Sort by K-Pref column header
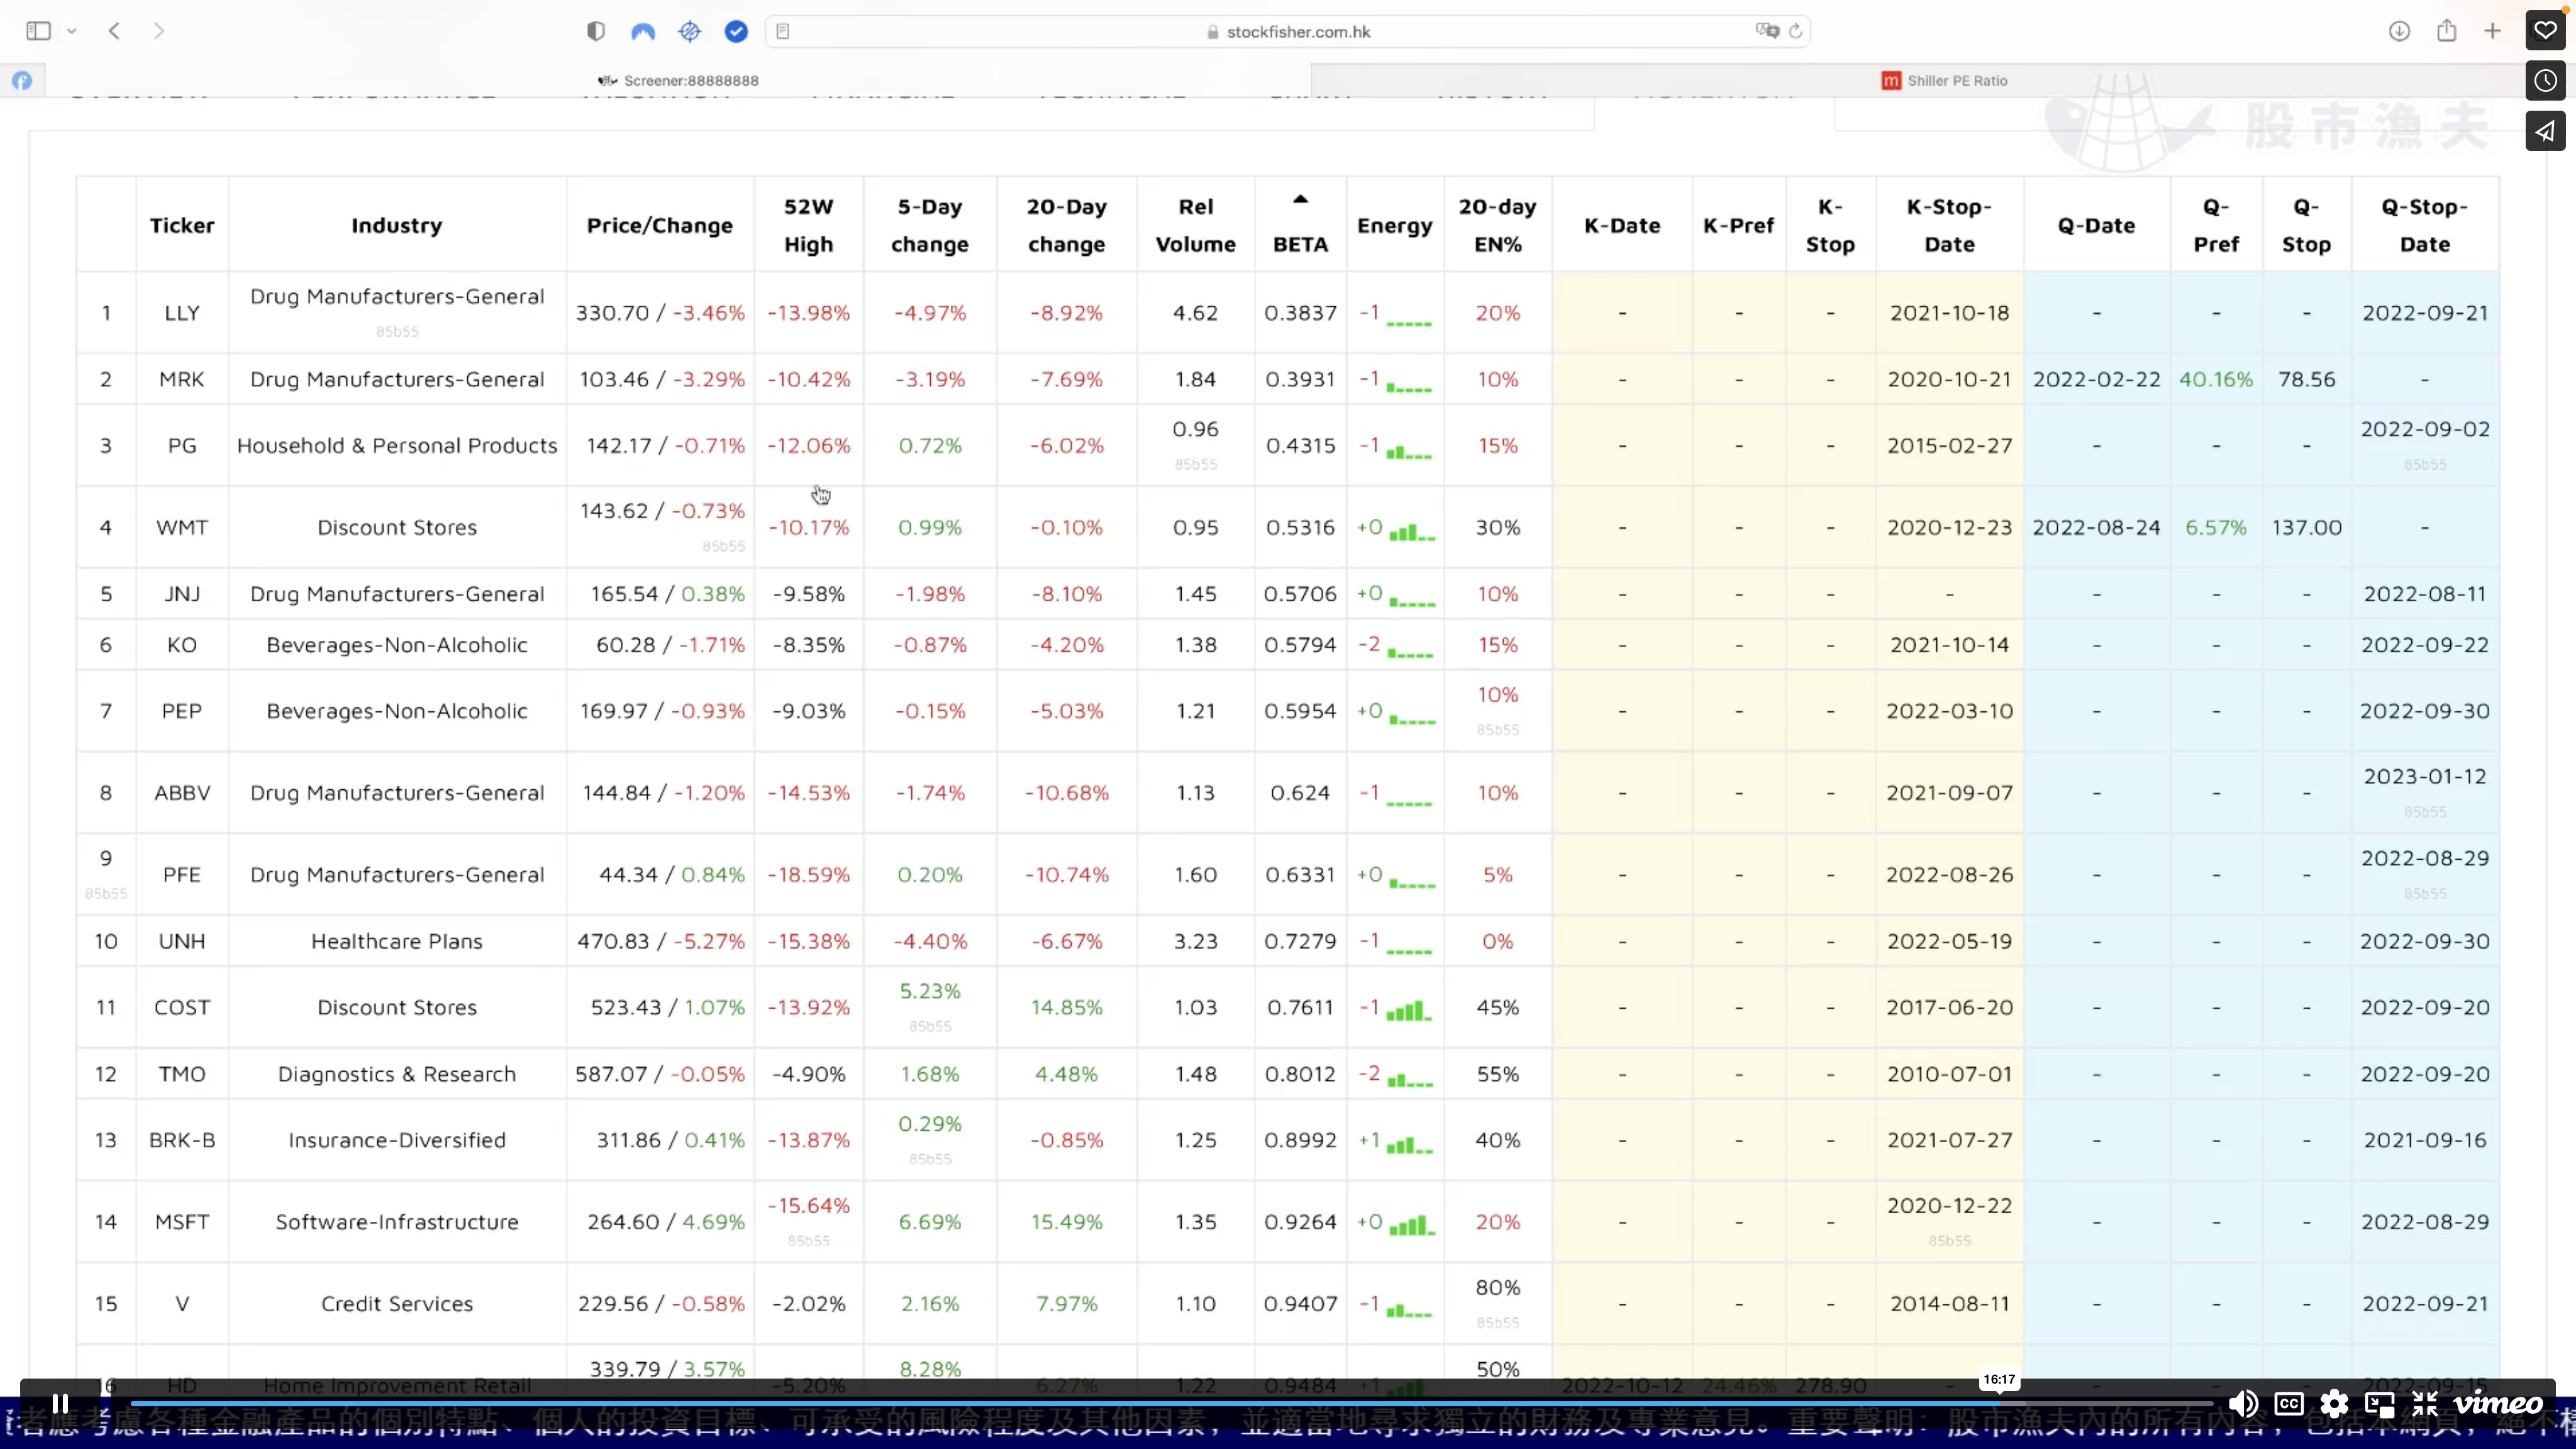This screenshot has height=1449, width=2576. 1739,225
